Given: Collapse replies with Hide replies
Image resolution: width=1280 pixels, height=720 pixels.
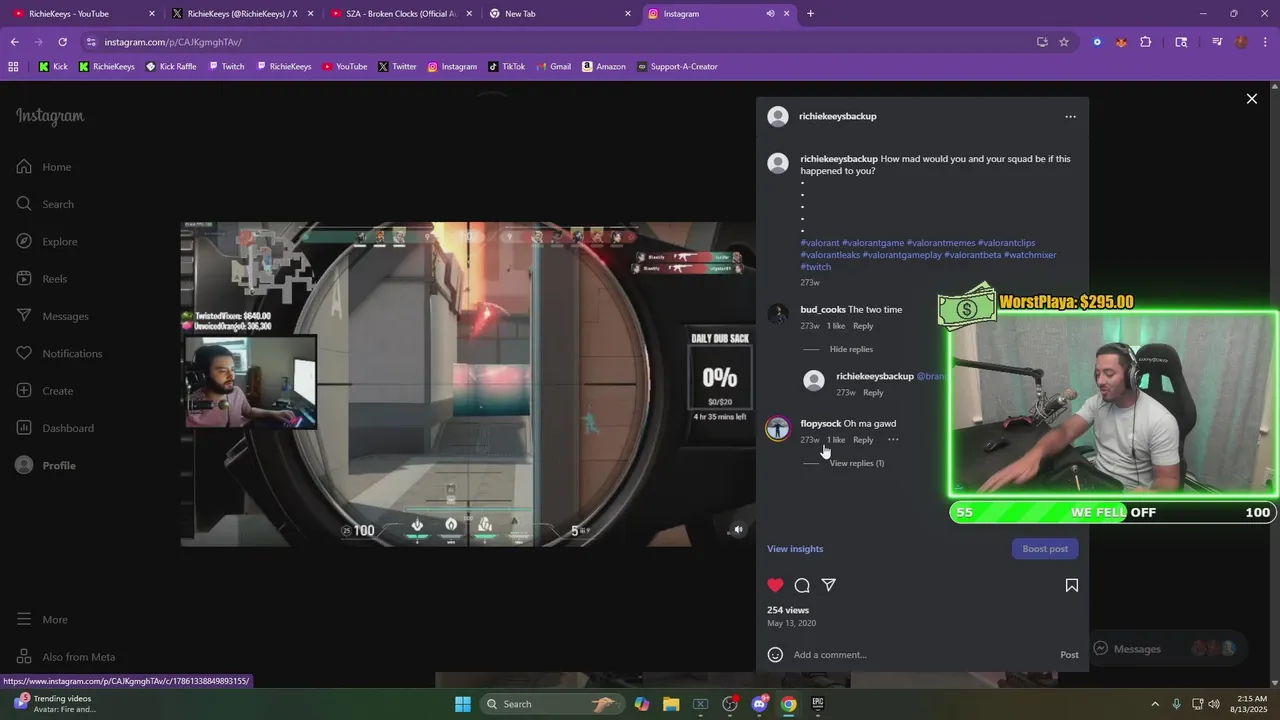Looking at the screenshot, I should tap(851, 349).
